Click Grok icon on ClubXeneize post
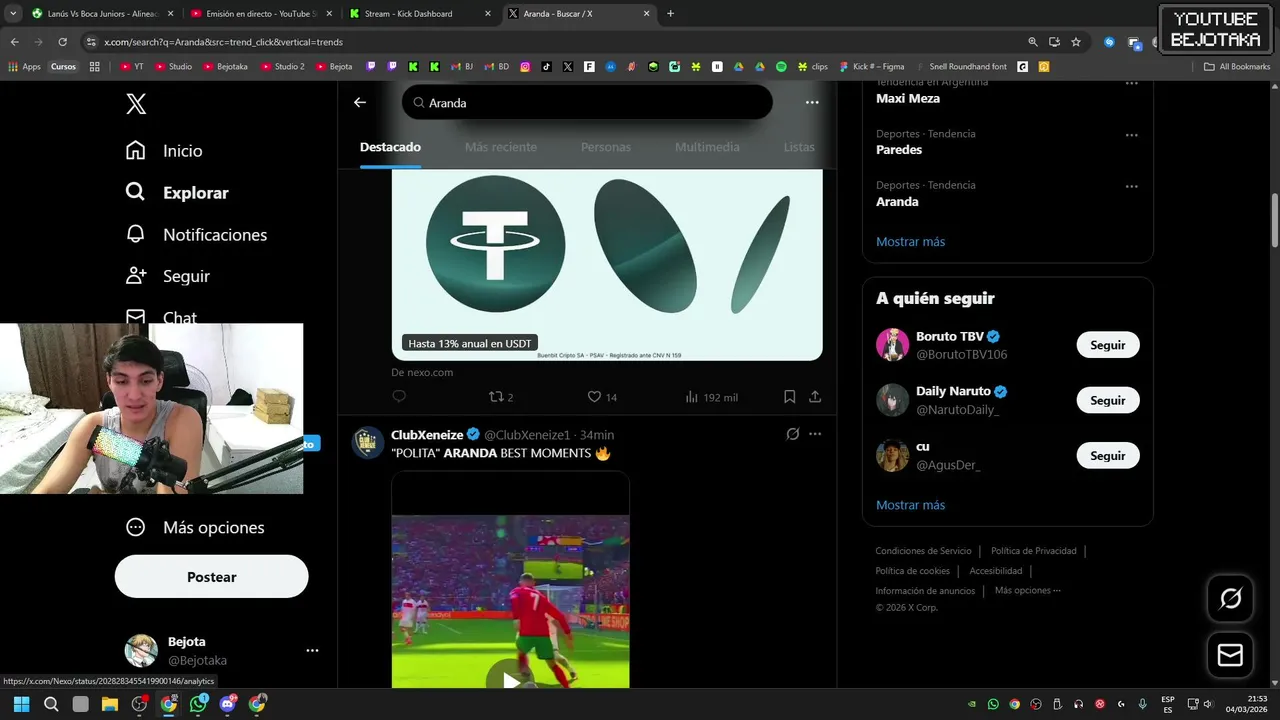Image resolution: width=1280 pixels, height=720 pixels. pos(792,434)
